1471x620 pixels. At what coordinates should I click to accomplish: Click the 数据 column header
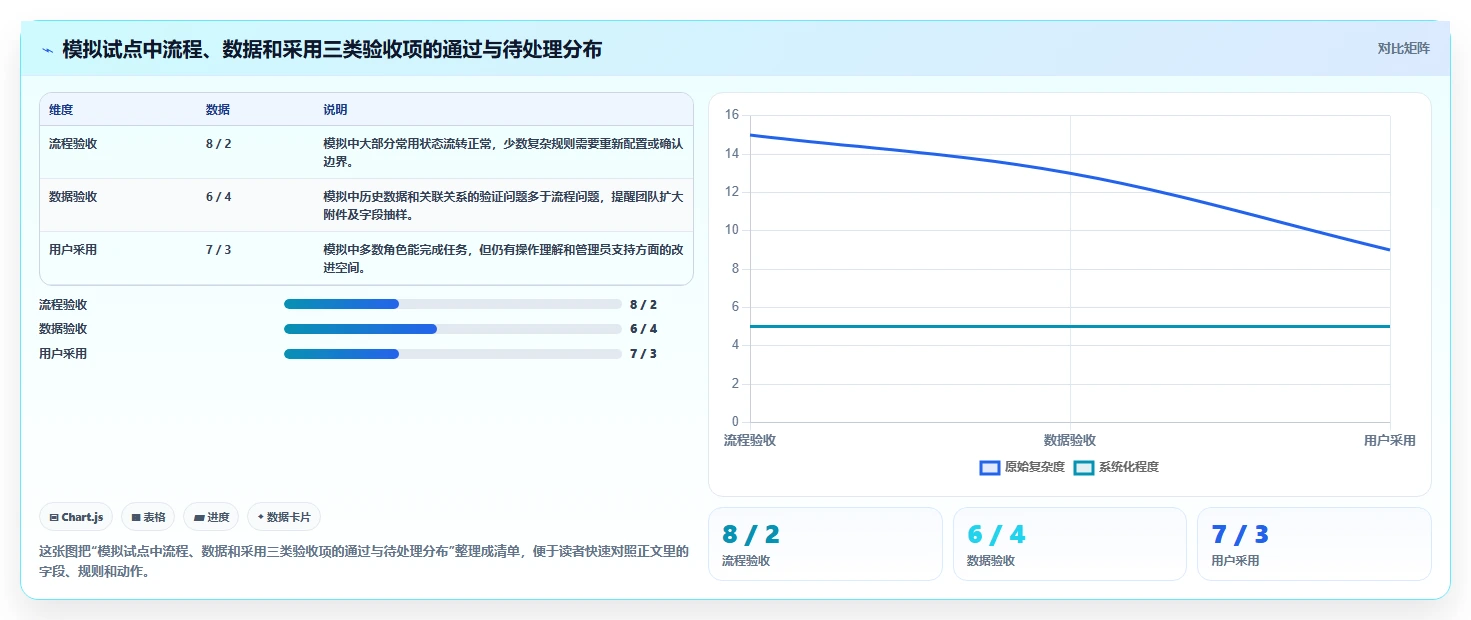click(218, 110)
